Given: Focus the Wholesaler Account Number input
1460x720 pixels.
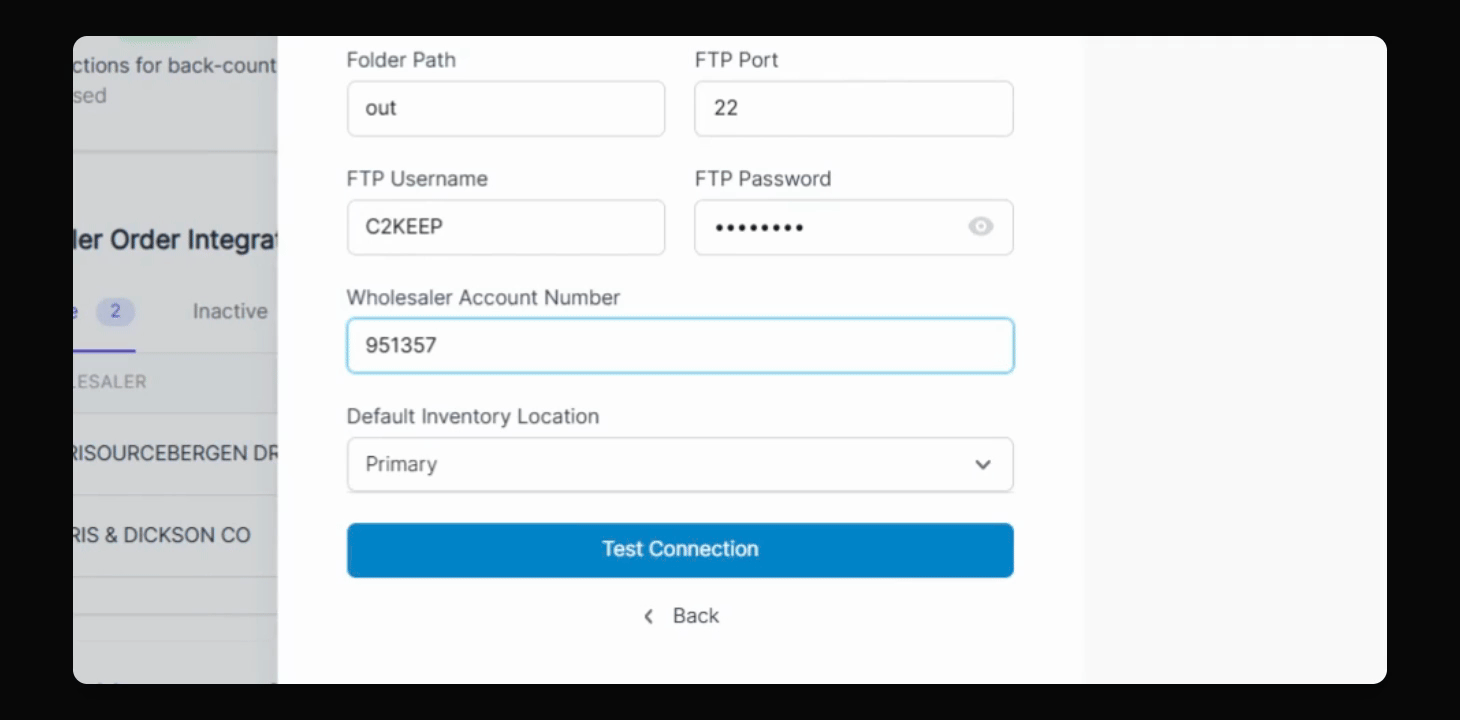Looking at the screenshot, I should pos(680,346).
